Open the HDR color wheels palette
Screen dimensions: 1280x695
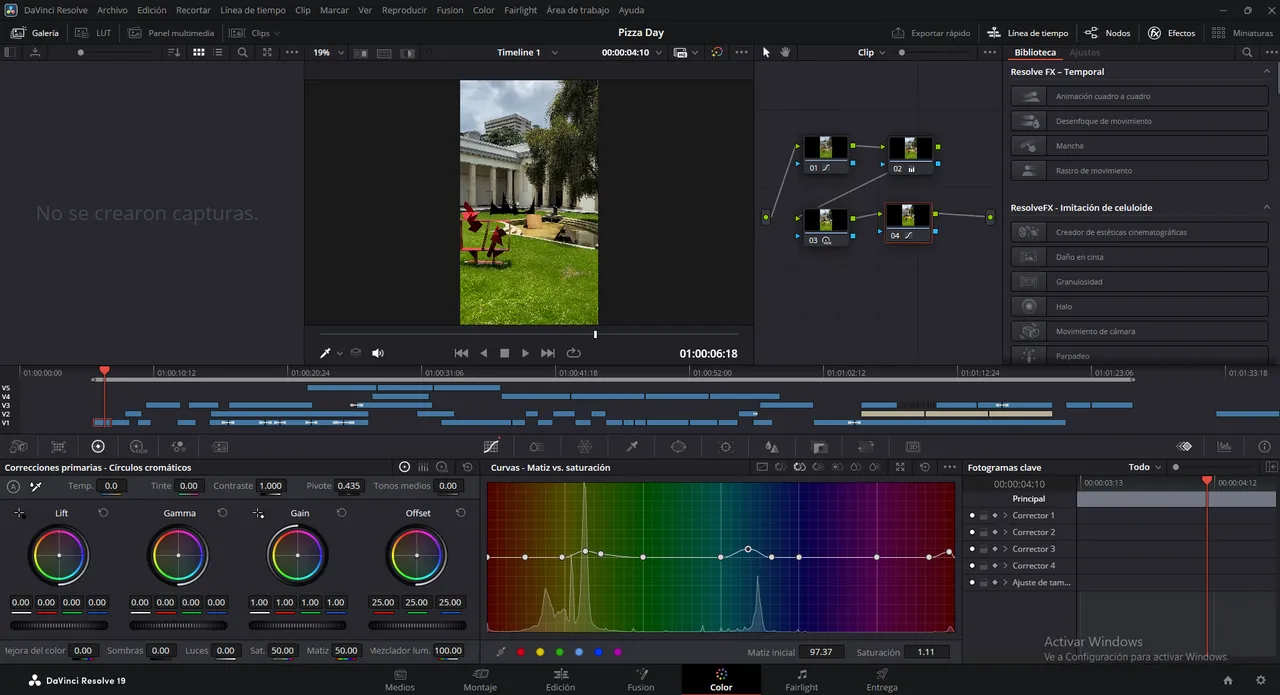pyautogui.click(x=138, y=447)
